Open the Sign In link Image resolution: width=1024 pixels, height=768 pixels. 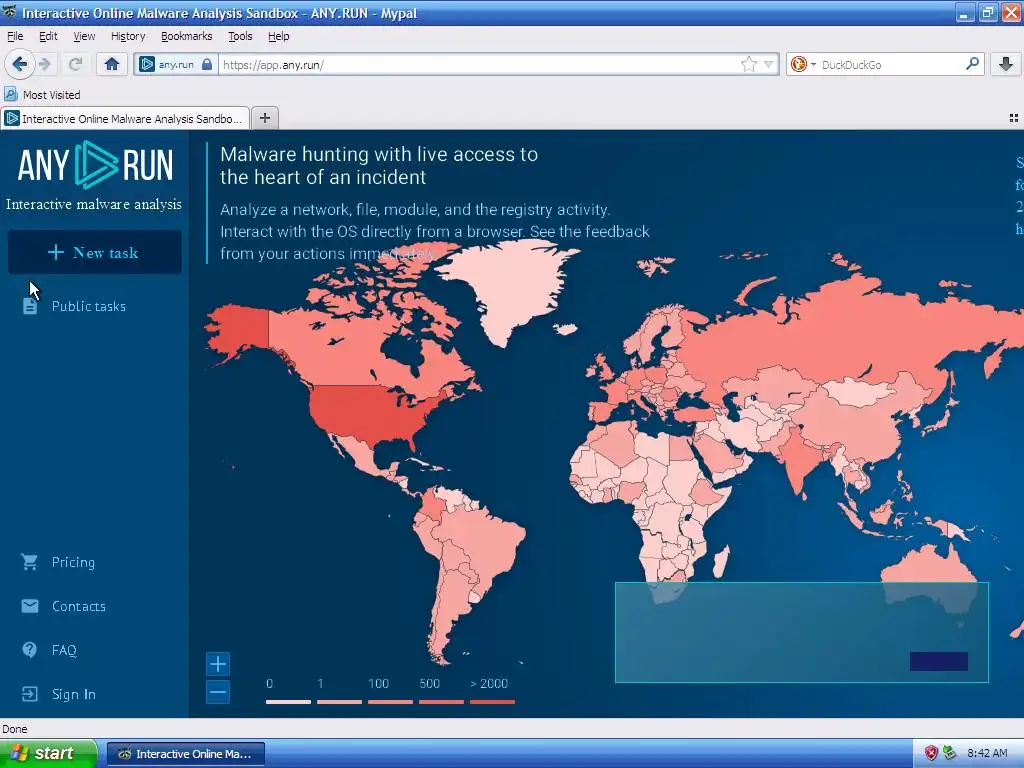[x=74, y=694]
